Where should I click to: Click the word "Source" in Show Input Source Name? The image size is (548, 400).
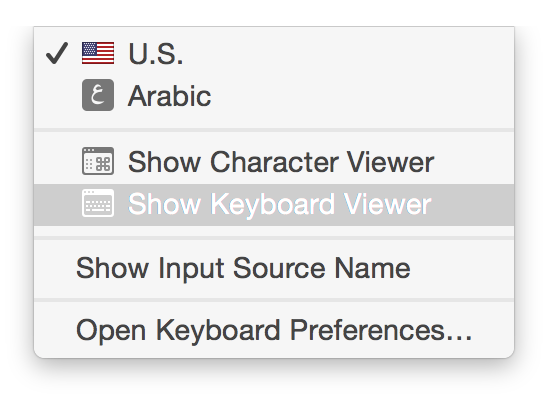point(279,268)
